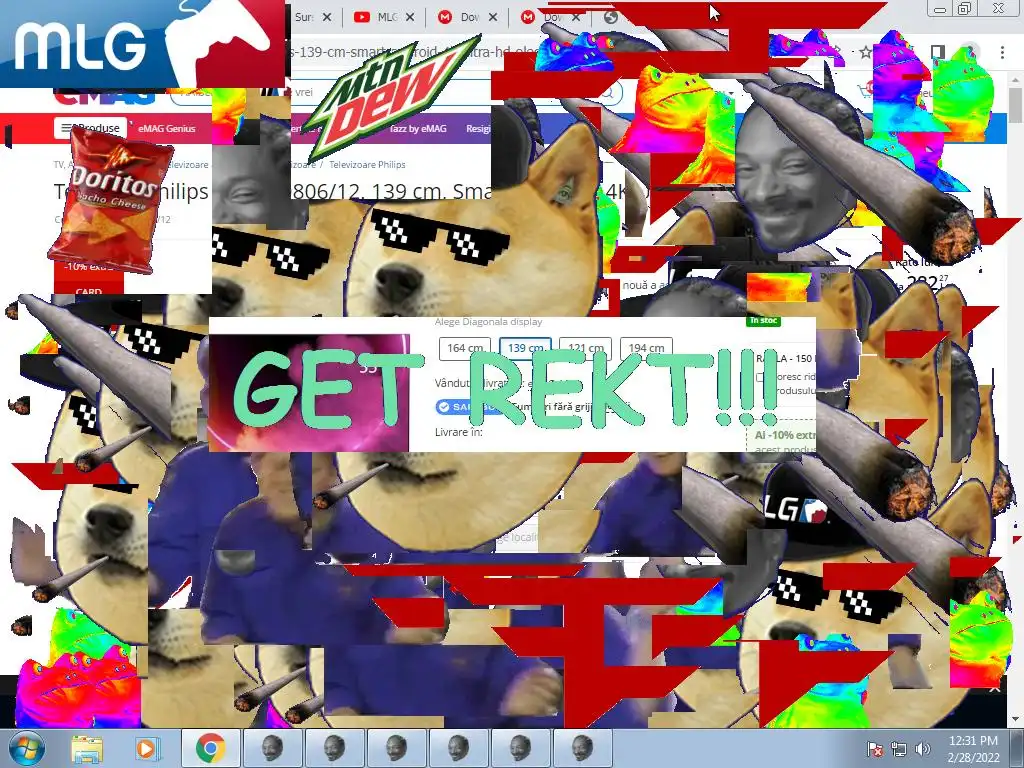Close the 'Sur' browser tab
Screen dimensions: 1024x768
click(327, 17)
